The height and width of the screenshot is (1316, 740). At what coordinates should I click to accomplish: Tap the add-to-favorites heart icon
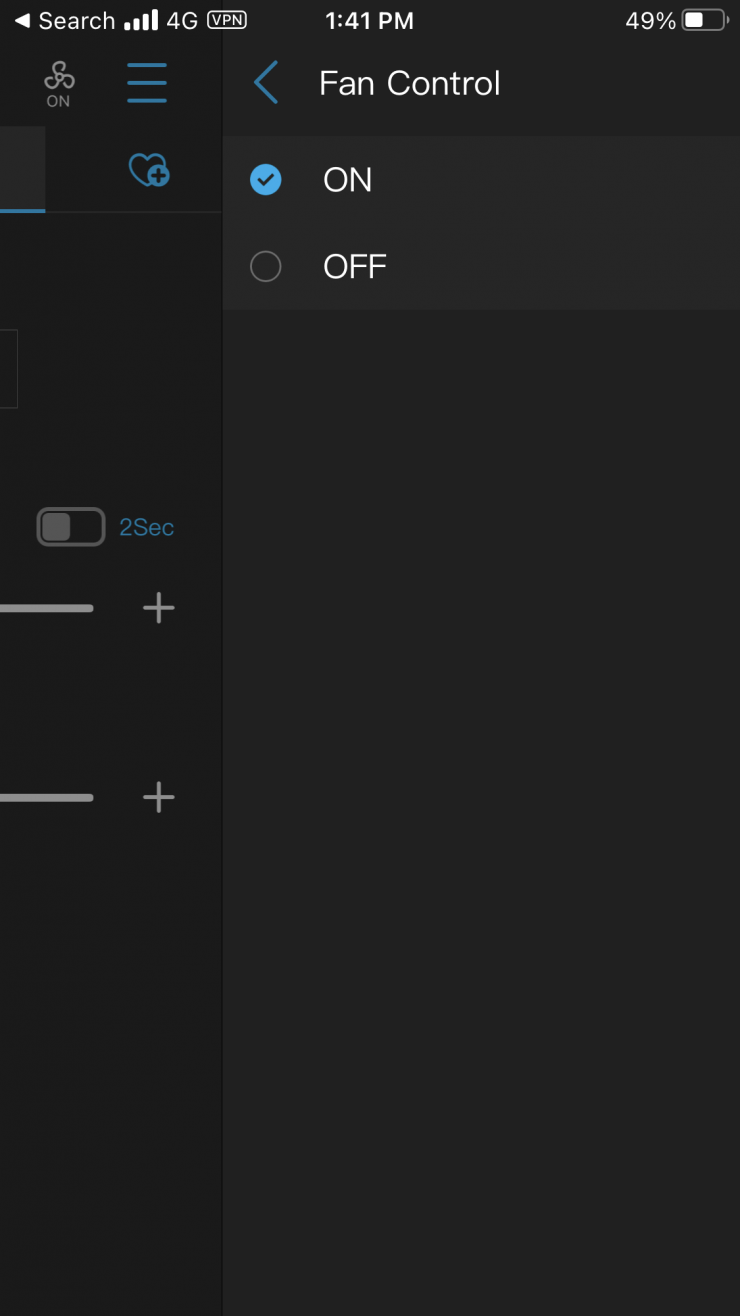149,170
